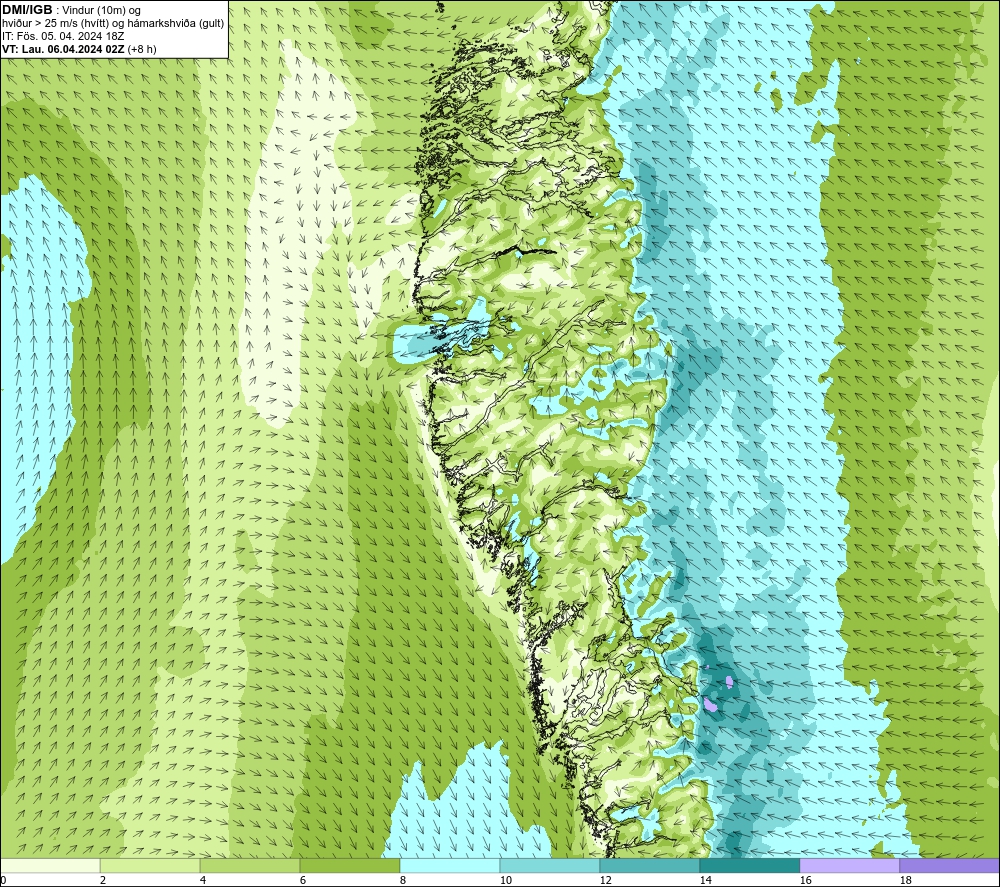Click the 12–14 m/s medium teal legend swatch
Viewport: 1000px width, 887px height.
[x=650, y=866]
